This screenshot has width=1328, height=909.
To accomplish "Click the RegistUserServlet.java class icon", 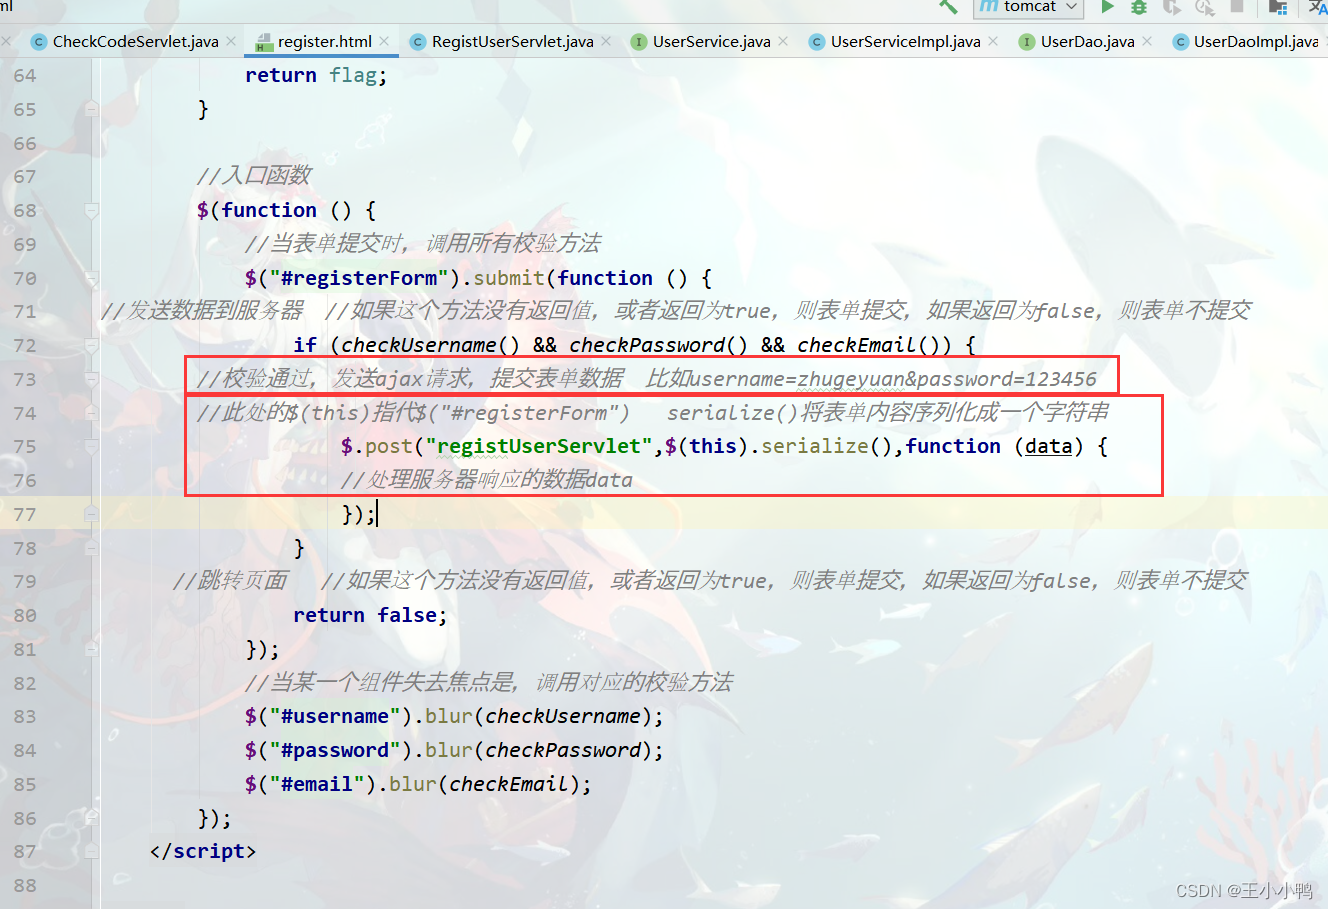I will tap(419, 42).
